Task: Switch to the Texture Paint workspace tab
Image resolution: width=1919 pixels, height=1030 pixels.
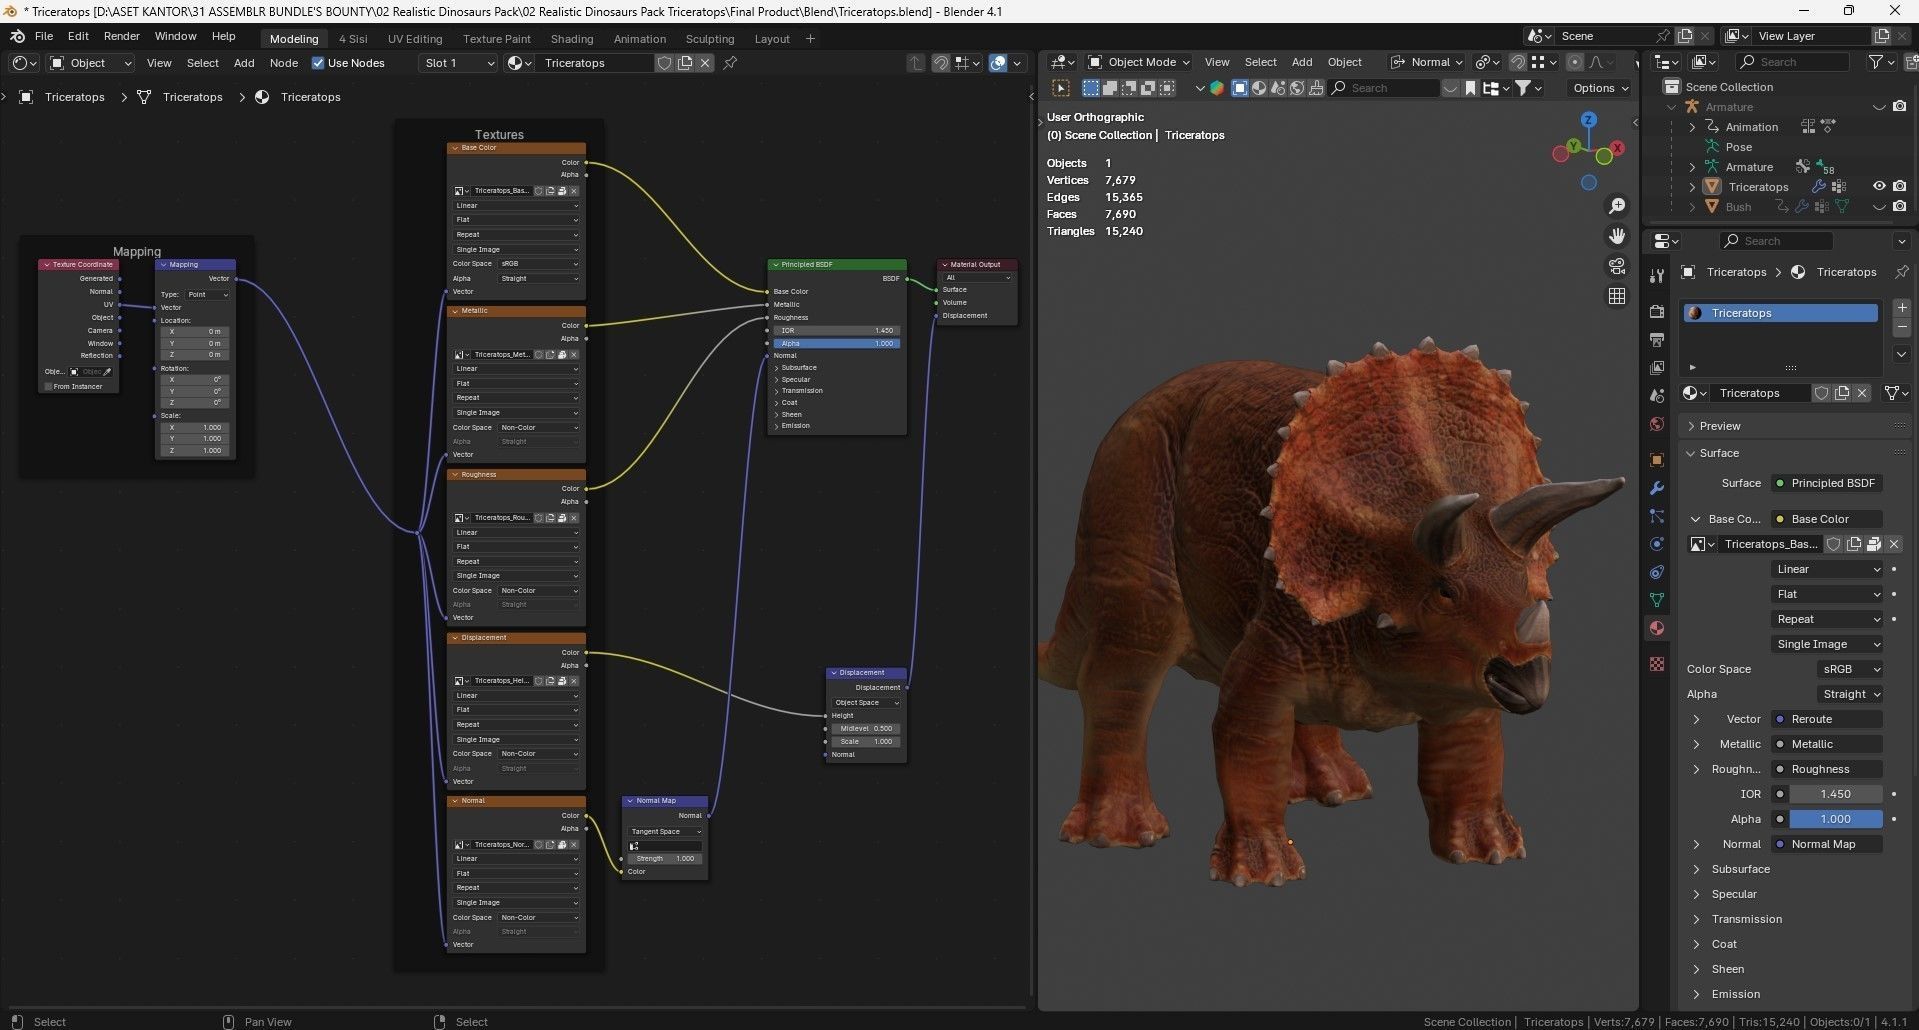Action: click(x=497, y=39)
